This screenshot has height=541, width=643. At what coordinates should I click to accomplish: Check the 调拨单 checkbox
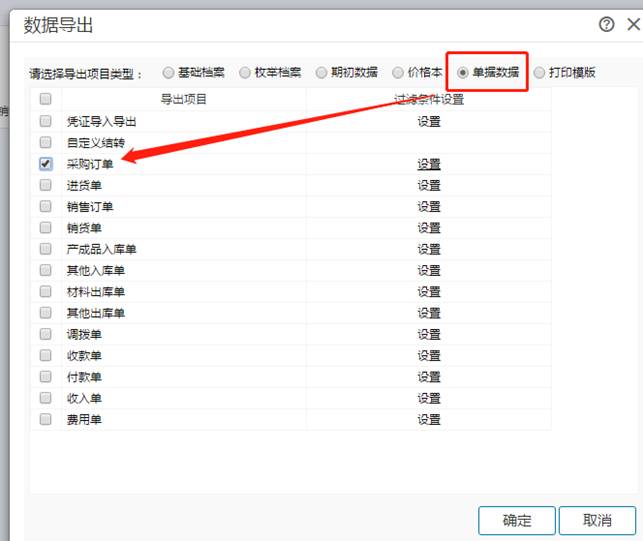tap(45, 334)
